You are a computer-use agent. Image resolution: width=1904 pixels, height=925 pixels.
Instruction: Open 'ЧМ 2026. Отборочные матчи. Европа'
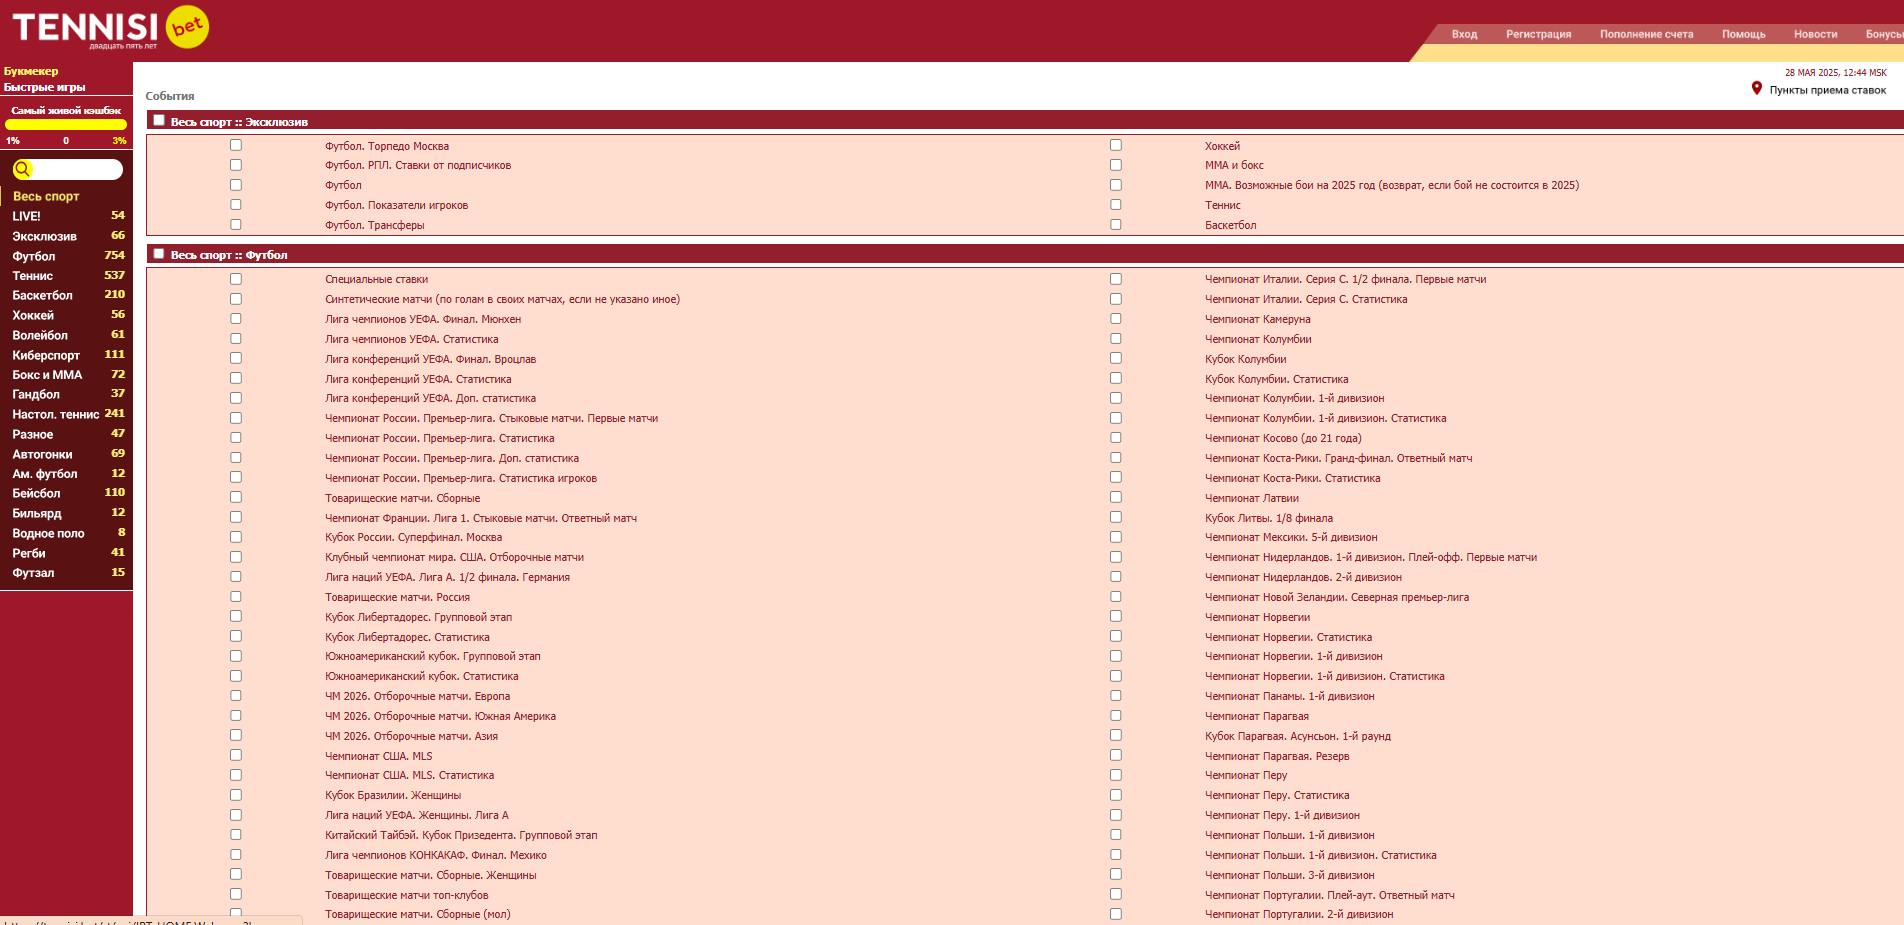417,696
